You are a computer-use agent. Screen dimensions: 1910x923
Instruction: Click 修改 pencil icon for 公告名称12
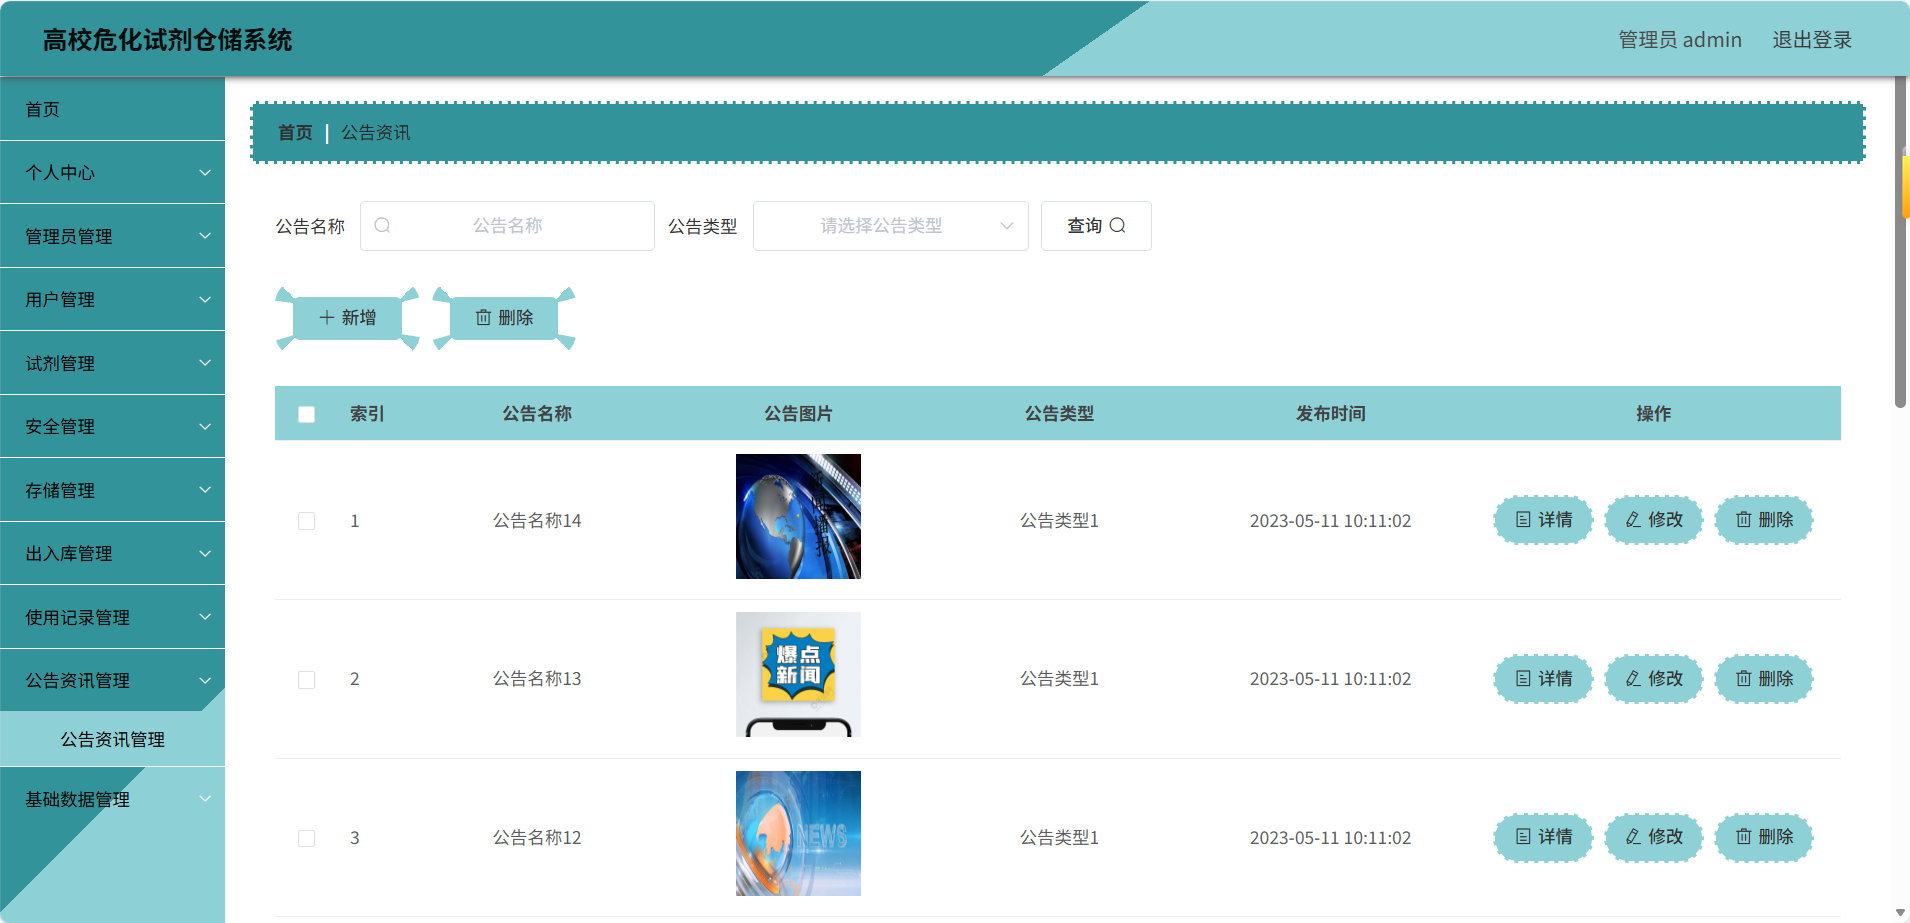[x=1633, y=837]
